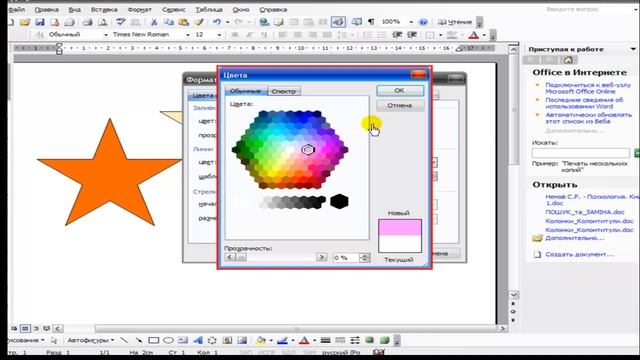Click the Cut scissors icon

click(154, 22)
